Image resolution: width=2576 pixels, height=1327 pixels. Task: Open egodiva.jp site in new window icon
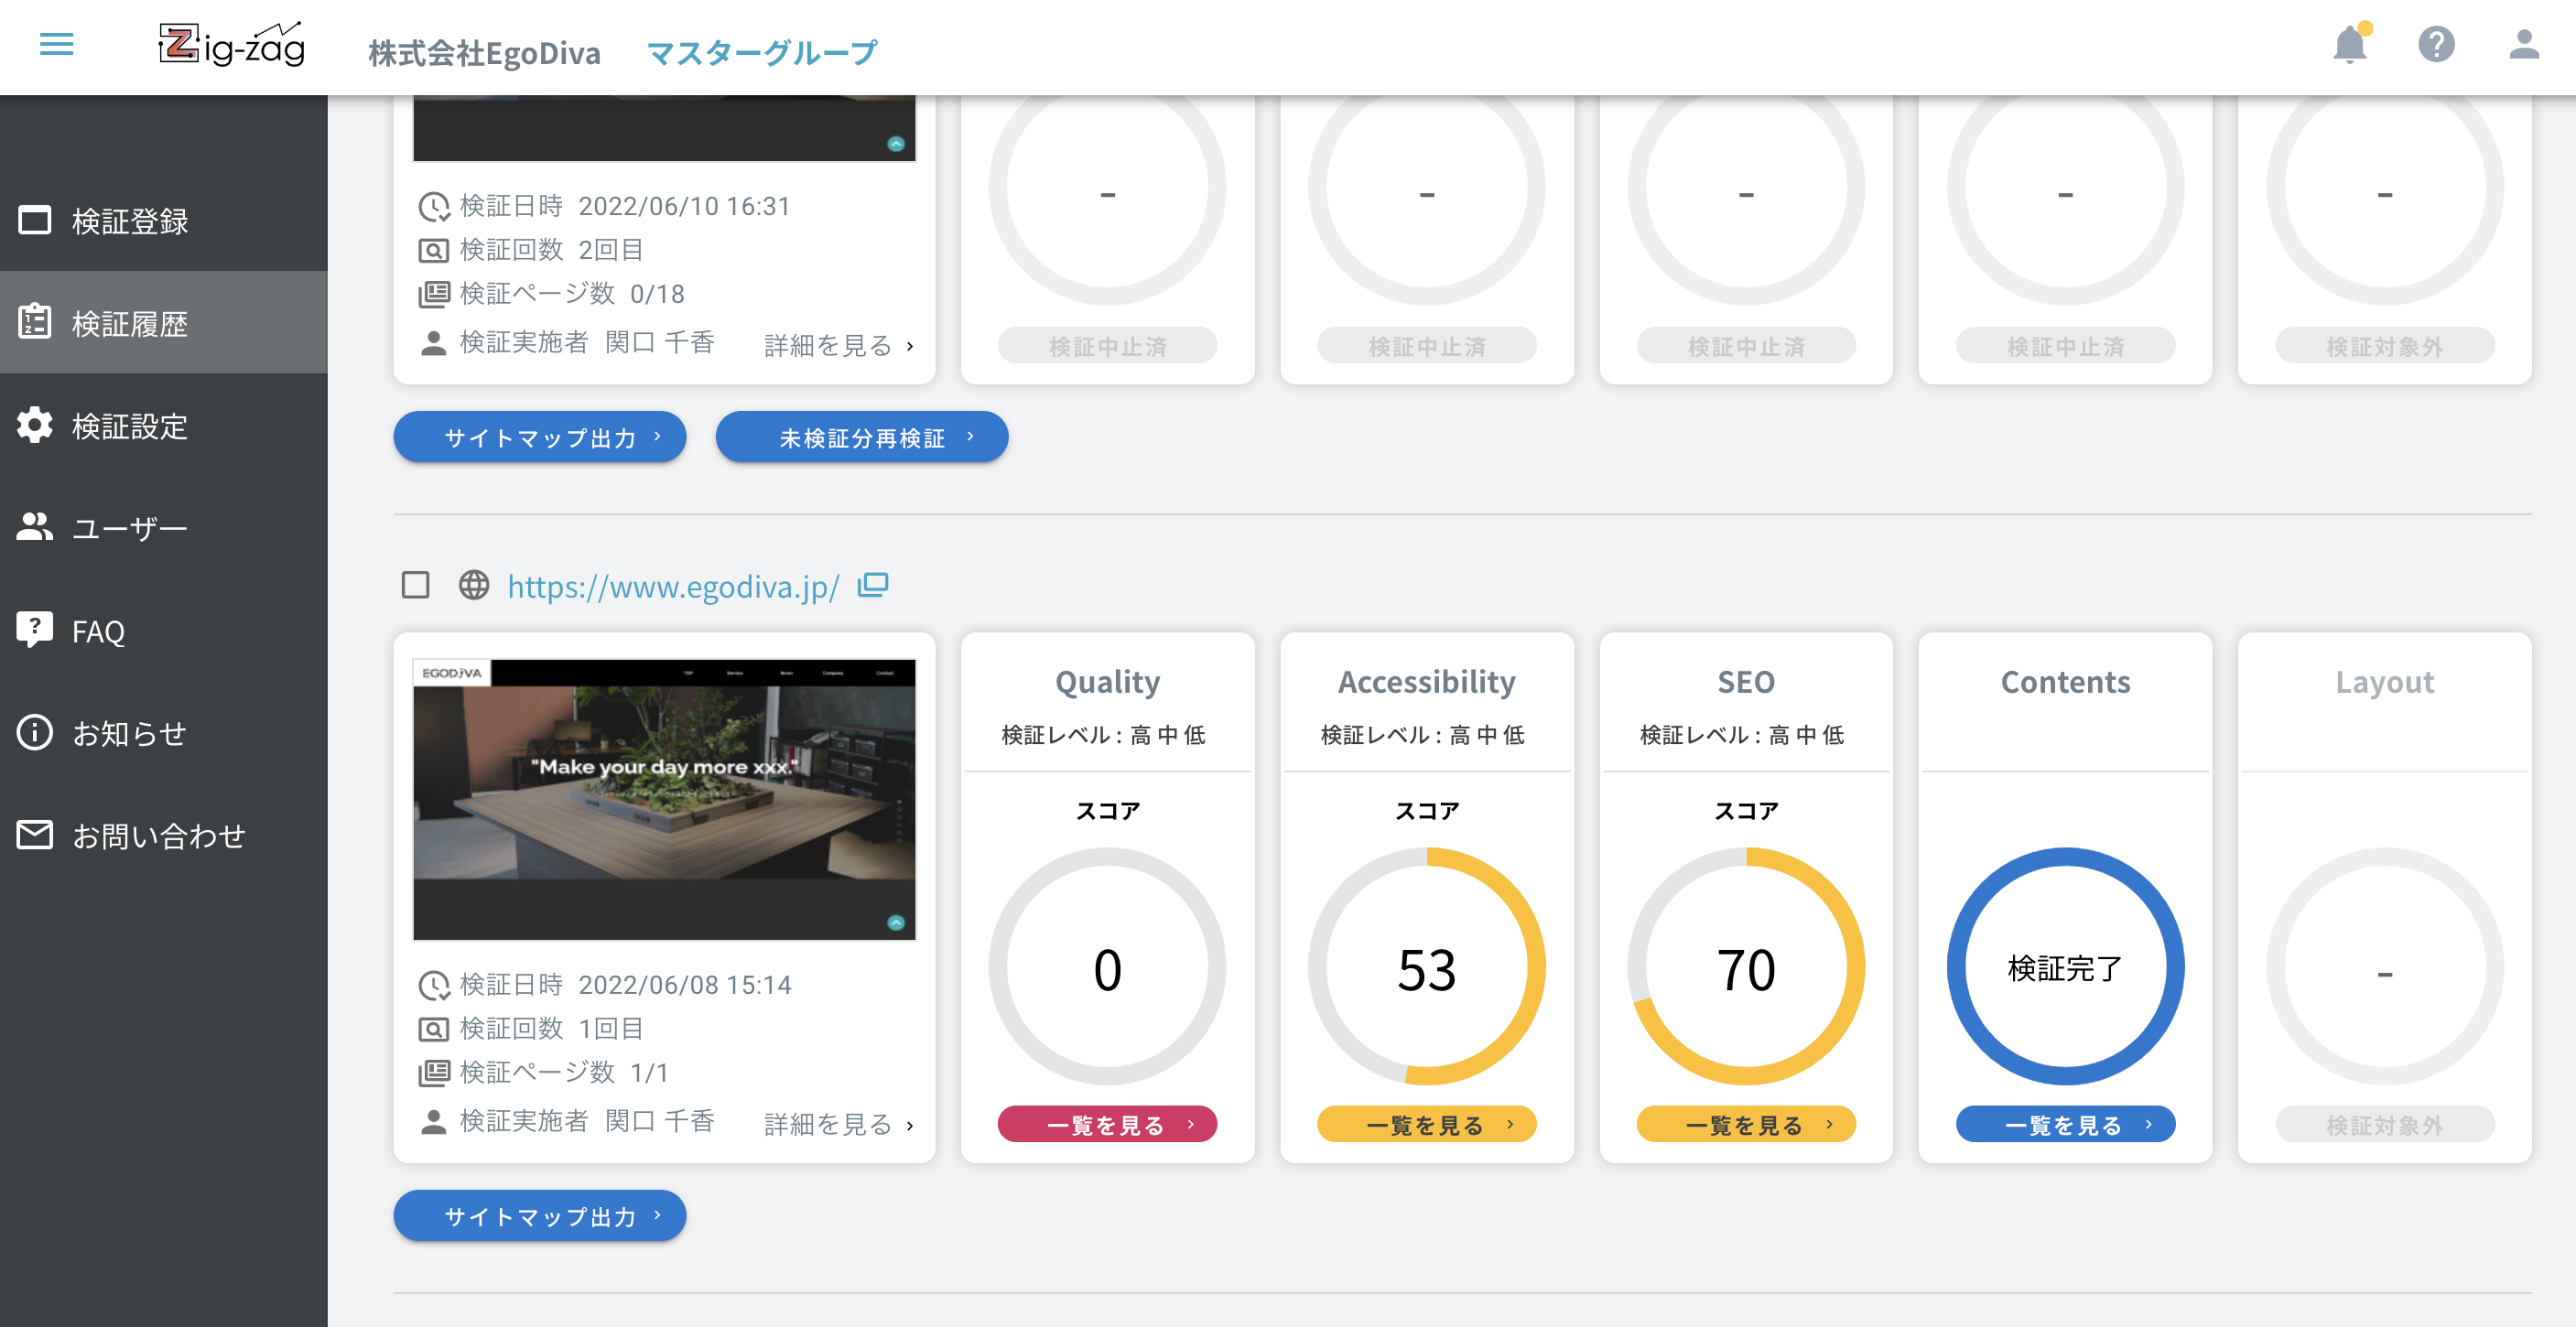point(873,585)
